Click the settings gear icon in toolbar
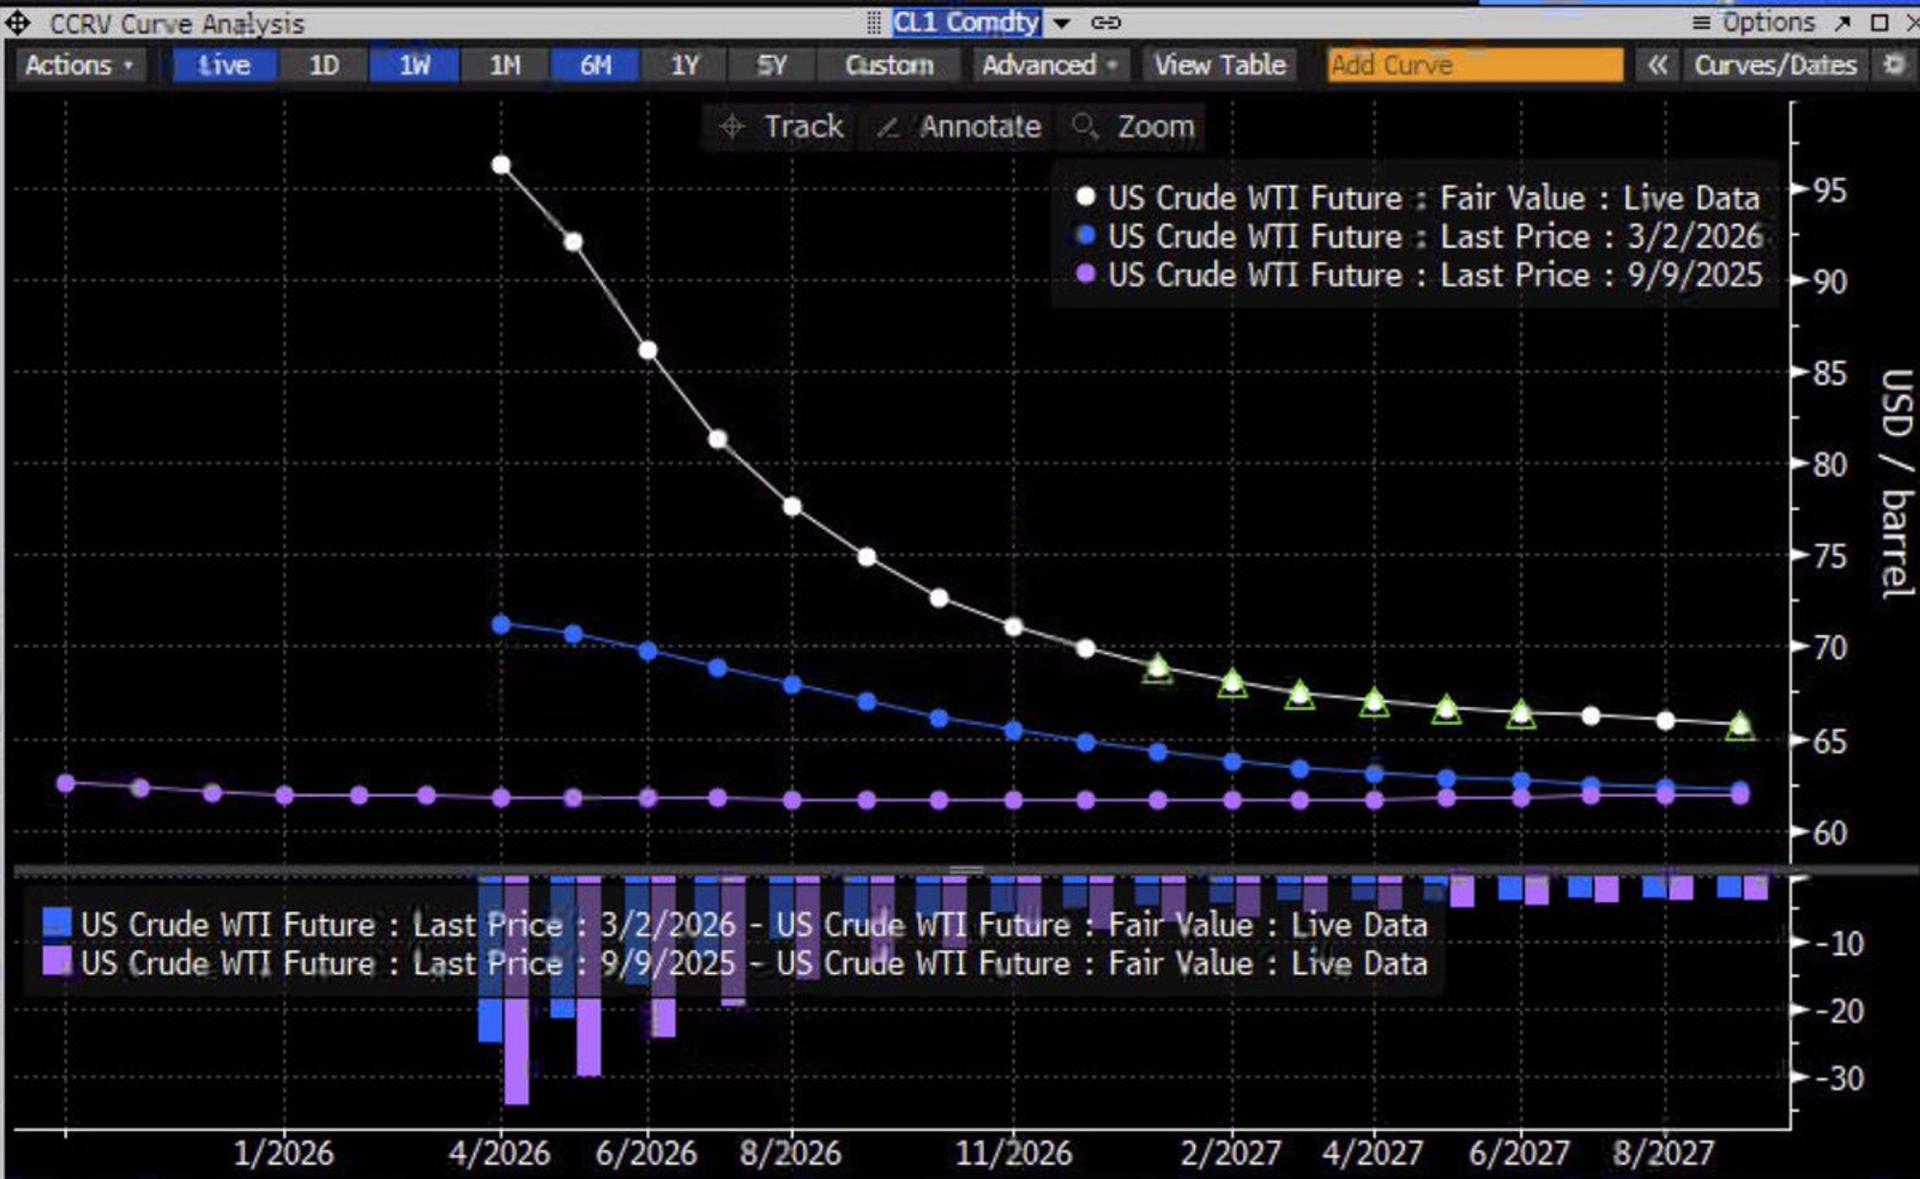This screenshot has width=1920, height=1179. pos(1893,65)
